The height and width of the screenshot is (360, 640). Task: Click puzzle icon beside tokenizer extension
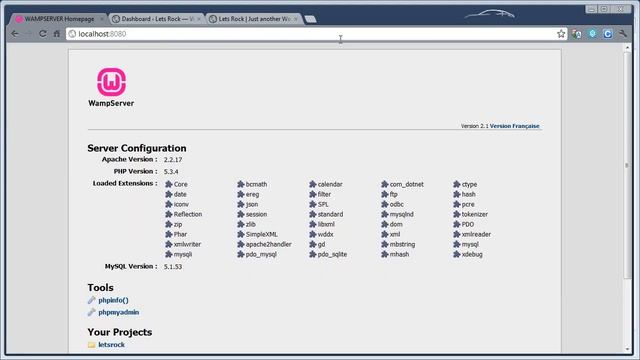tap(456, 214)
